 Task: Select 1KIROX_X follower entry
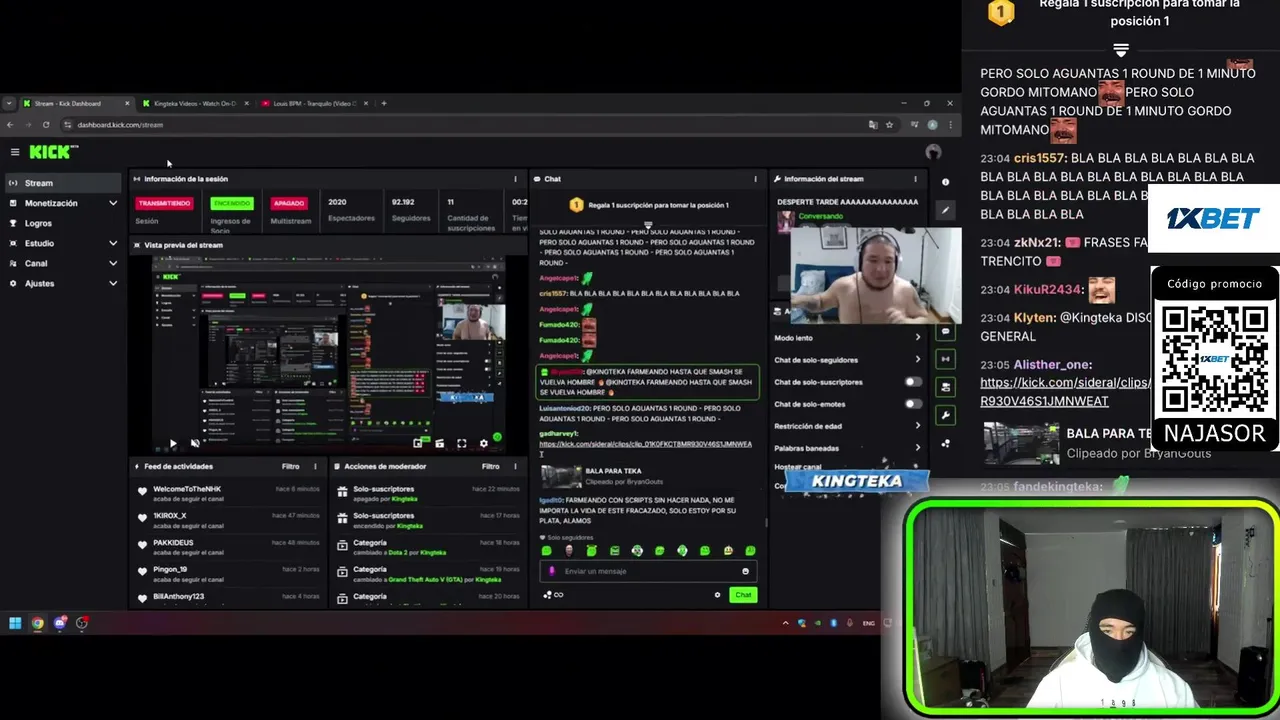coord(229,519)
